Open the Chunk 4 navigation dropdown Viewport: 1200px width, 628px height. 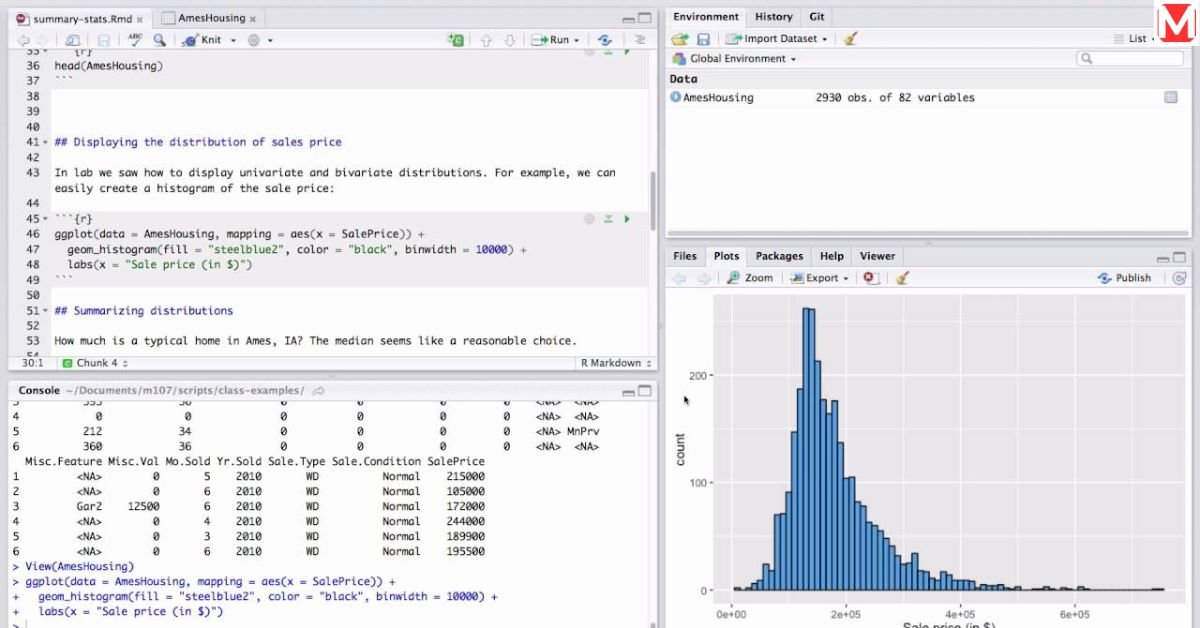point(95,363)
